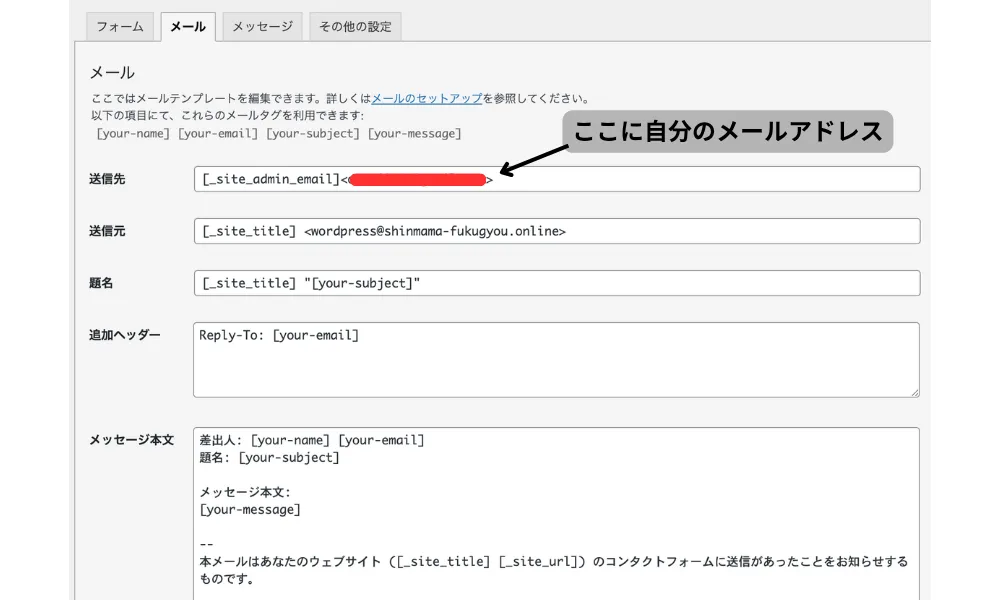Screen dimensions: 1000x600
Task: Switch to the フォーム tab
Action: 120,27
